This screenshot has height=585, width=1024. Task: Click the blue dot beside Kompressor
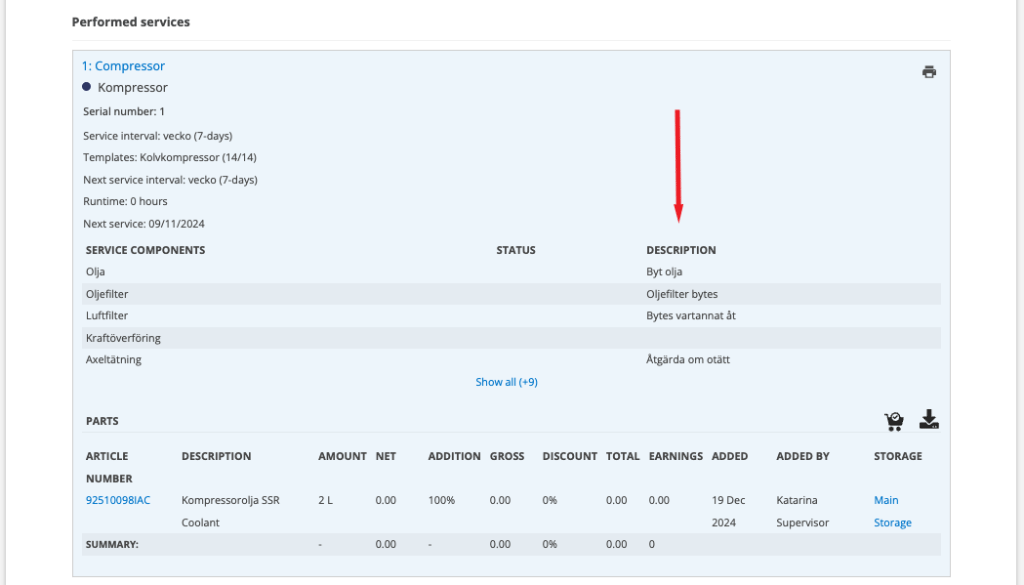point(86,87)
